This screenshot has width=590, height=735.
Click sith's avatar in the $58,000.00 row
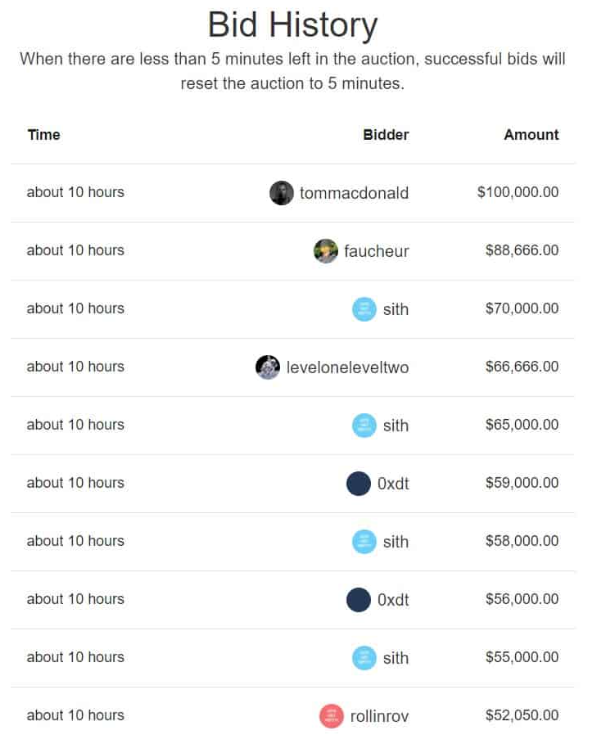[364, 541]
